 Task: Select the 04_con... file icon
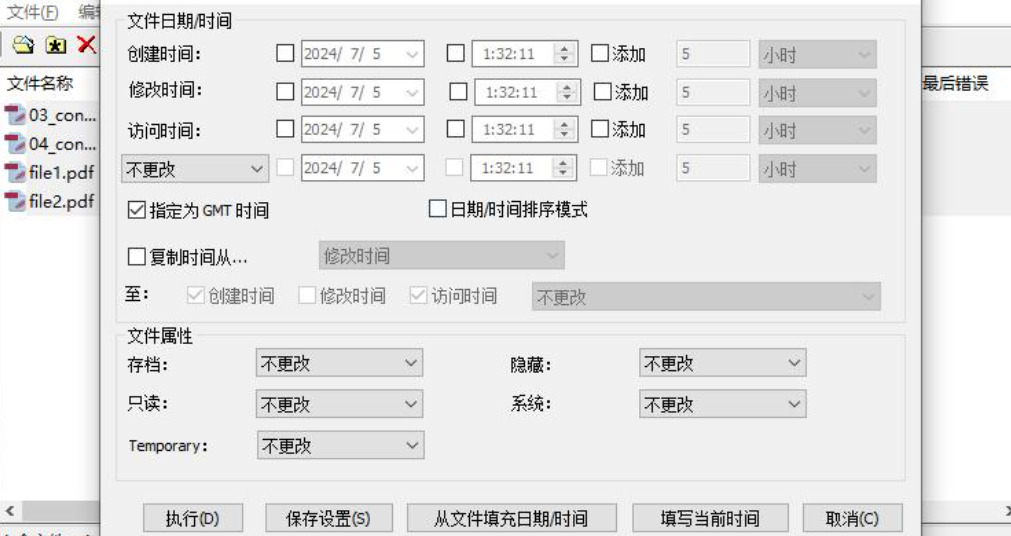(15, 144)
